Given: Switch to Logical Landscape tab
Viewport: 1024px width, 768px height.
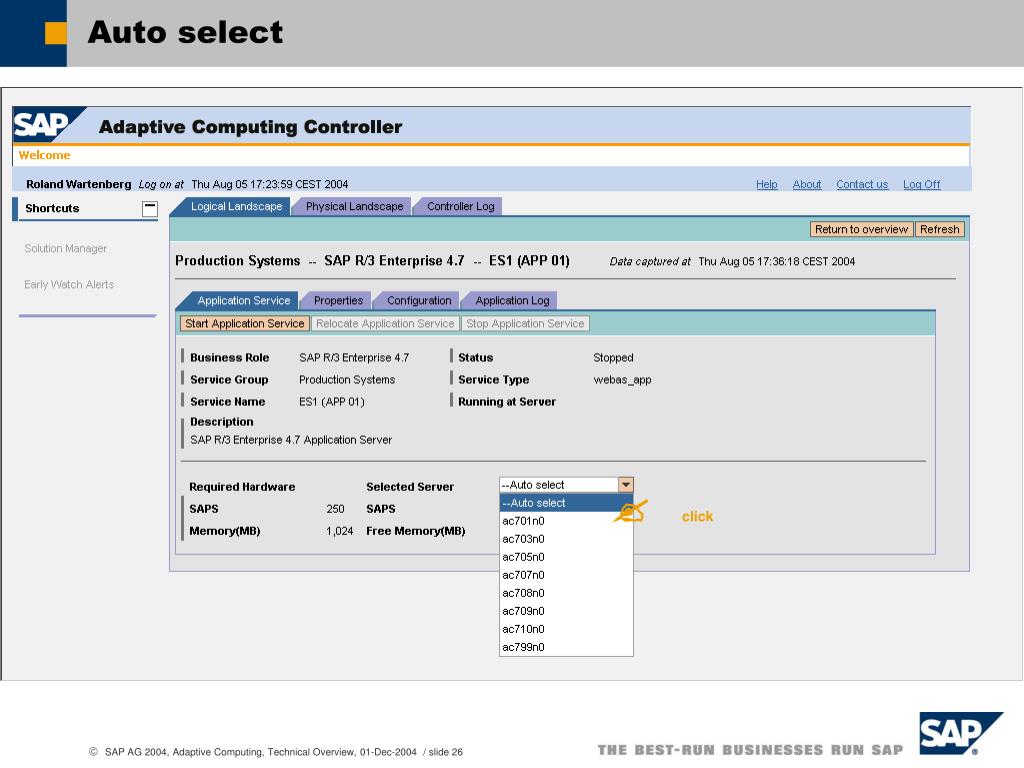Looking at the screenshot, I should (x=236, y=206).
